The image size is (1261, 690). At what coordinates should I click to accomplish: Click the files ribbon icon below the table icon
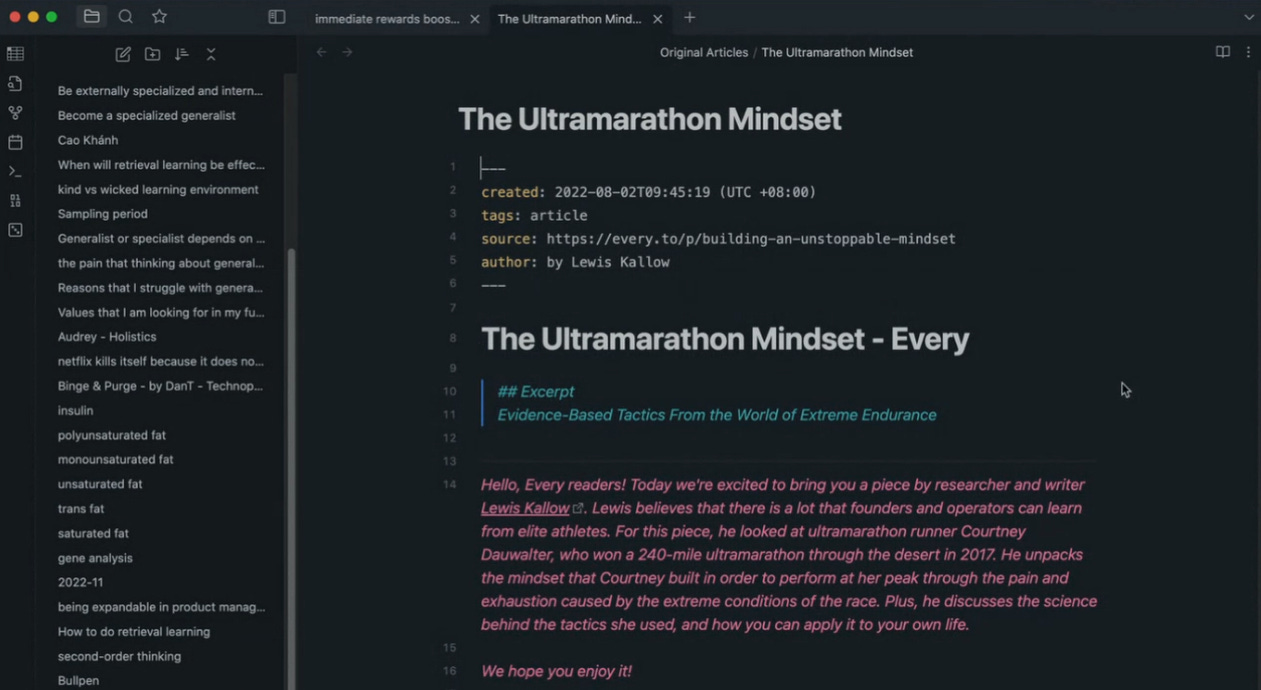(x=15, y=83)
